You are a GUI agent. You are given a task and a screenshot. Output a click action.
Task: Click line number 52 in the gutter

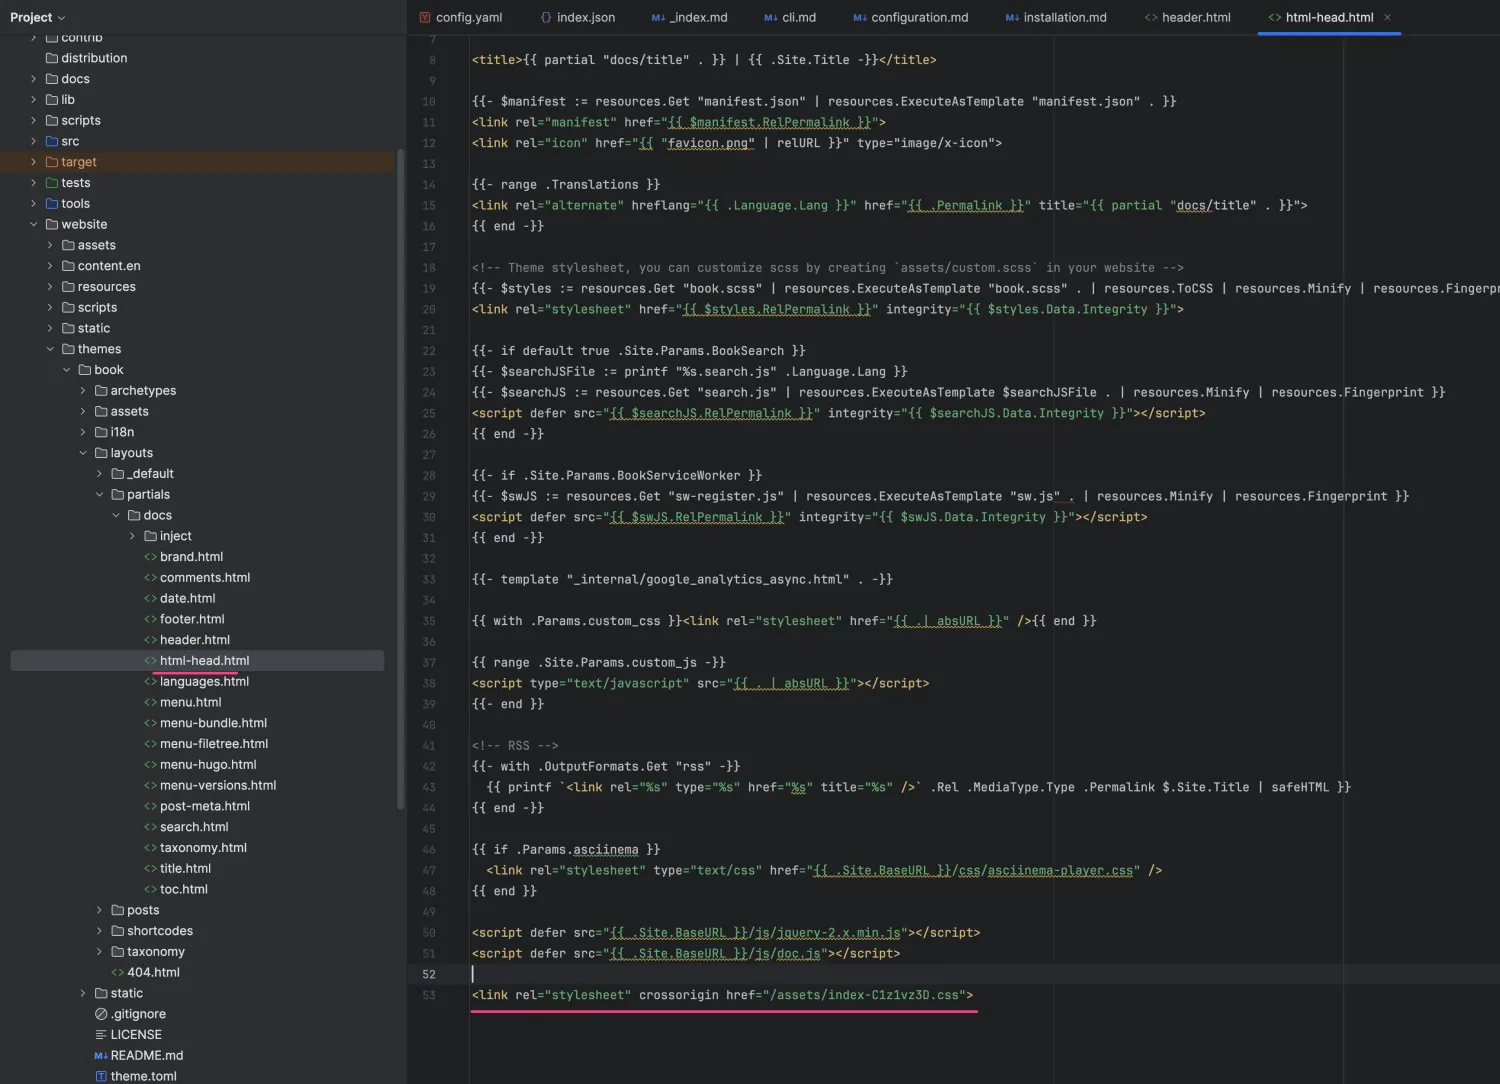click(x=429, y=974)
